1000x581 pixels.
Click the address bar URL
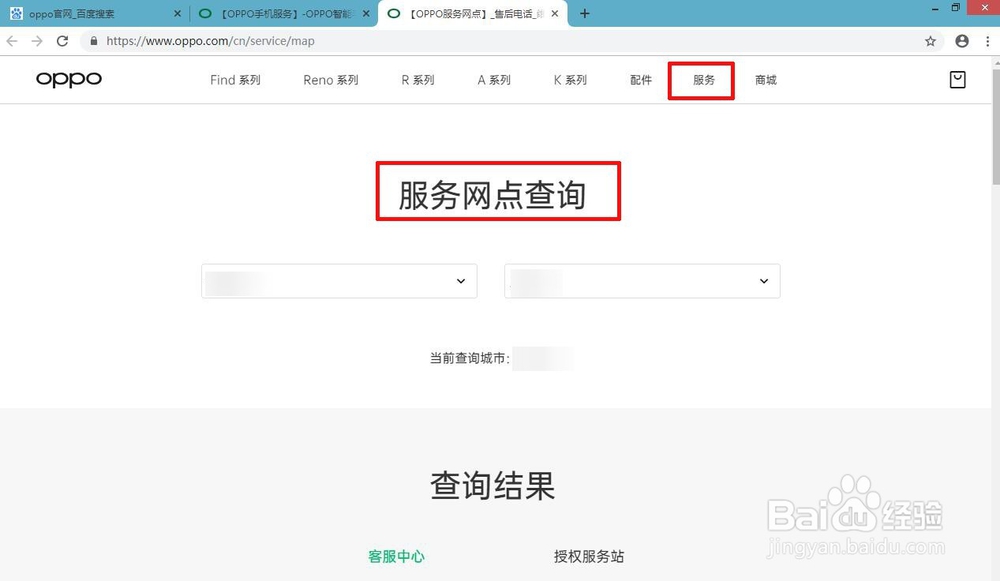210,41
